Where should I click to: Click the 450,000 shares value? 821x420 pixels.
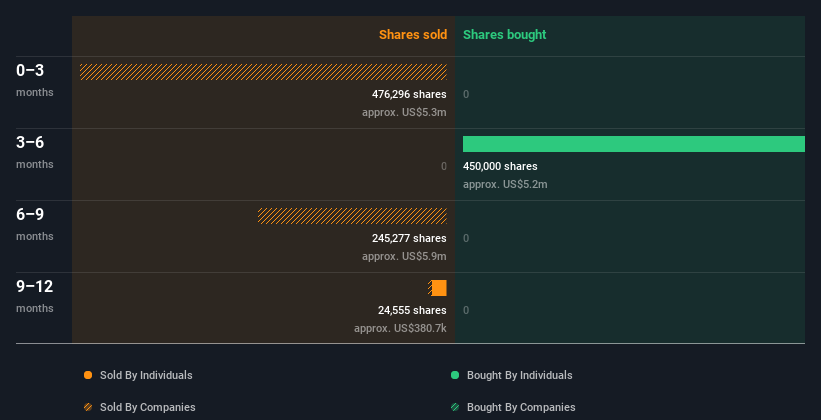coord(500,166)
